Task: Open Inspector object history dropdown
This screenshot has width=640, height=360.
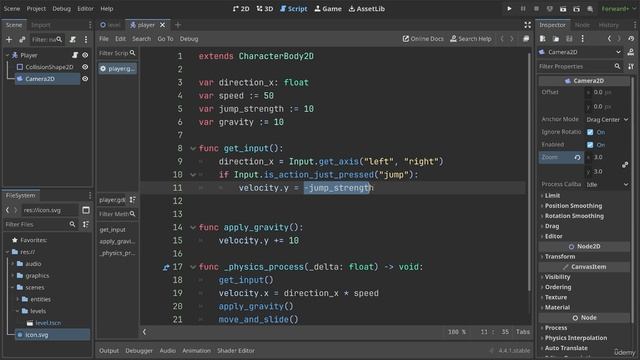Action: pyautogui.click(x=631, y=39)
